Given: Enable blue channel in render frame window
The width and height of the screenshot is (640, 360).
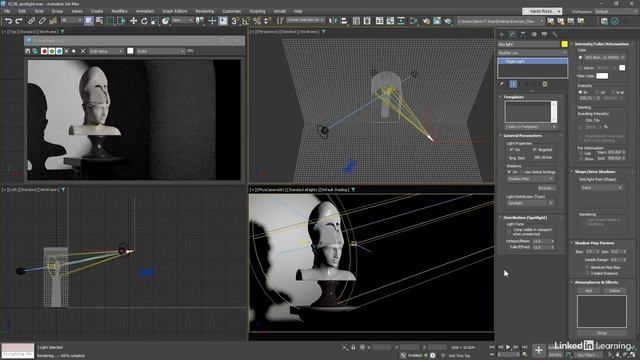Looking at the screenshot, I should point(59,51).
